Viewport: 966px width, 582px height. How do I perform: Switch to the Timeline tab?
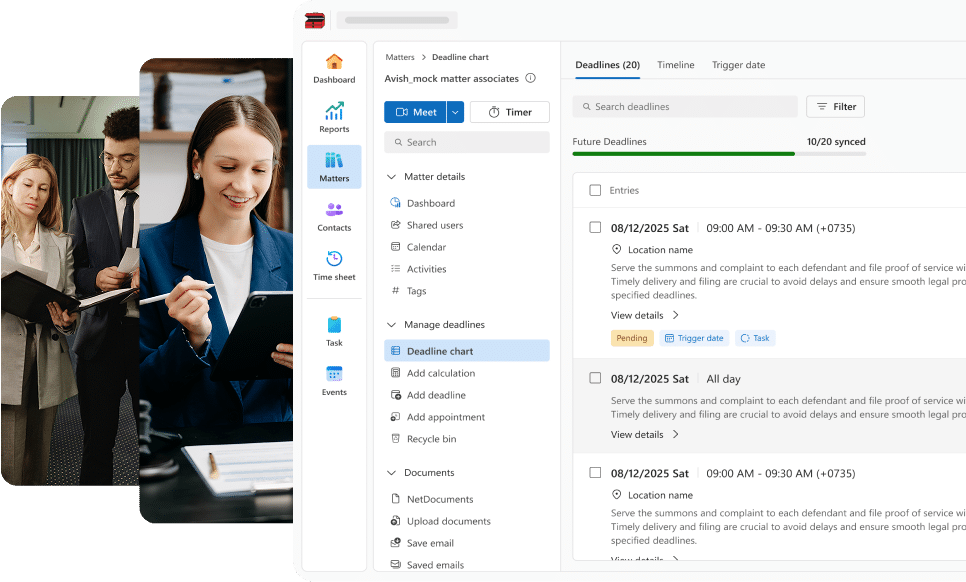[x=675, y=65]
